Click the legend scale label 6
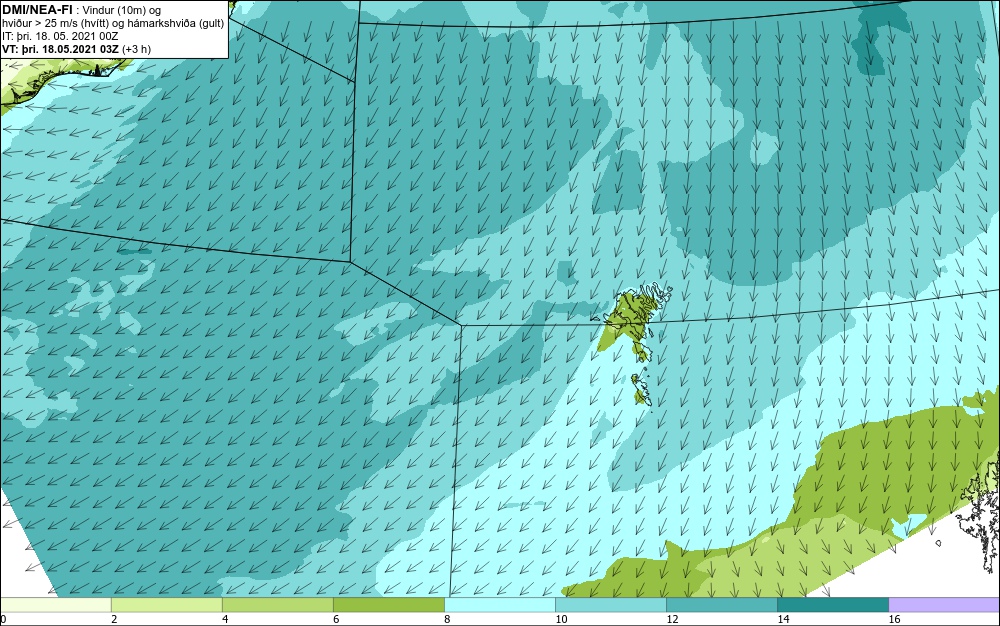Screen dimensions: 1000x626 337,619
